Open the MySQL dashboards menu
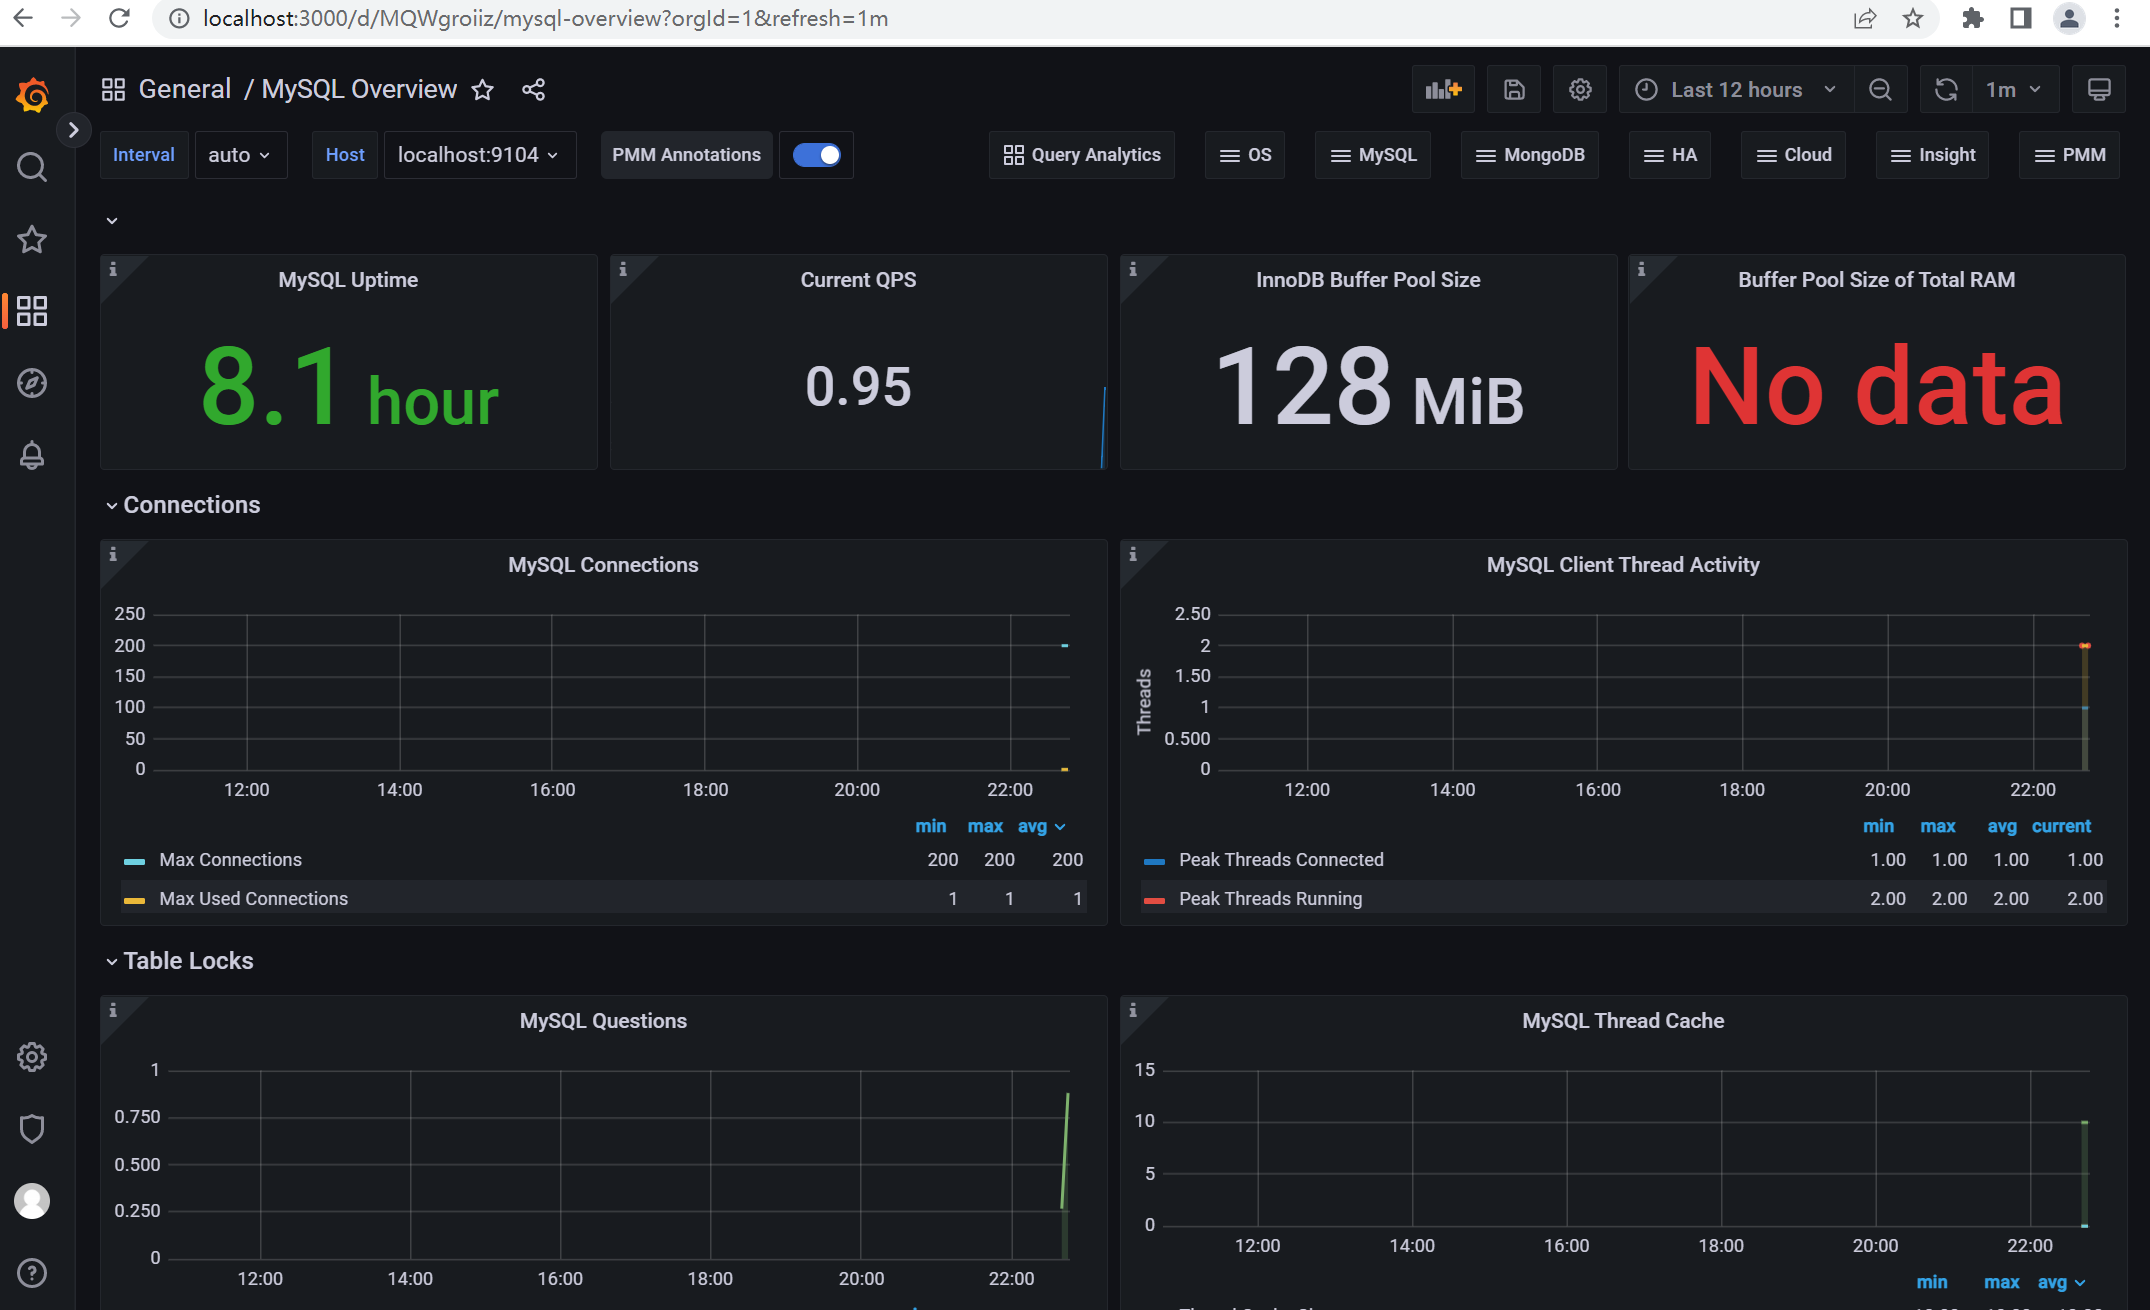Image resolution: width=2150 pixels, height=1310 pixels. (x=1373, y=155)
